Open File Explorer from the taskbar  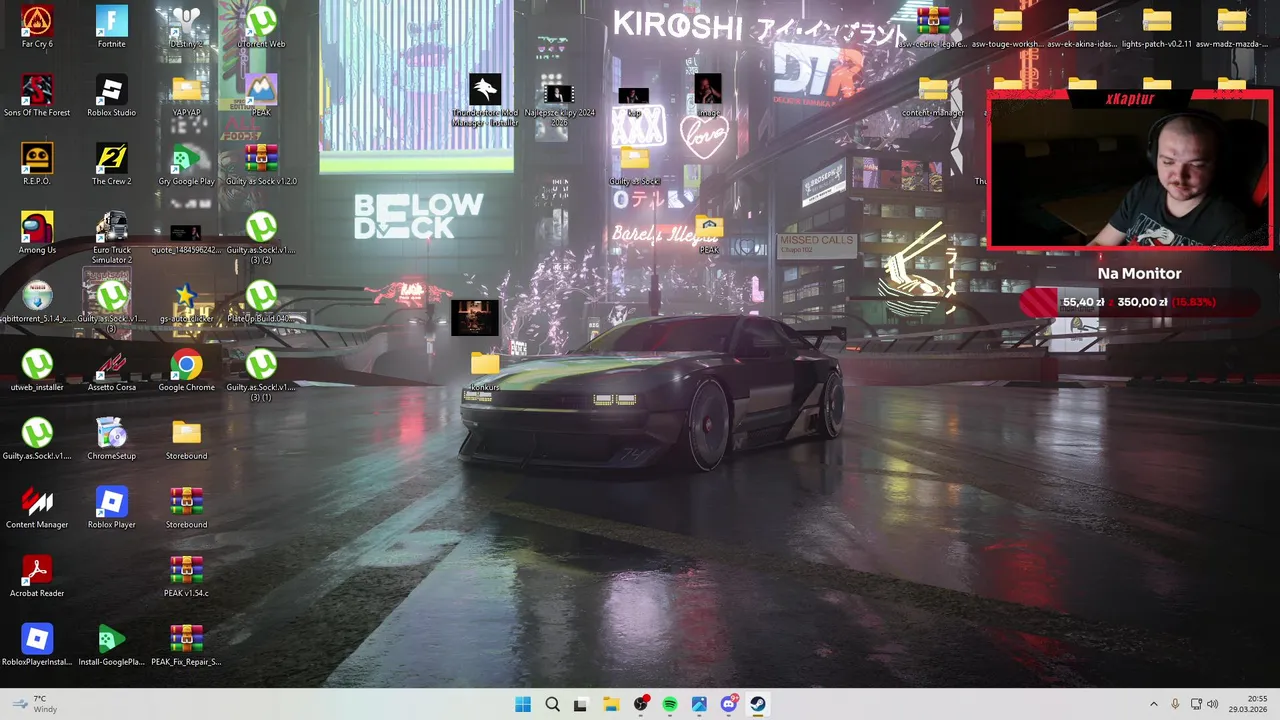coord(611,704)
